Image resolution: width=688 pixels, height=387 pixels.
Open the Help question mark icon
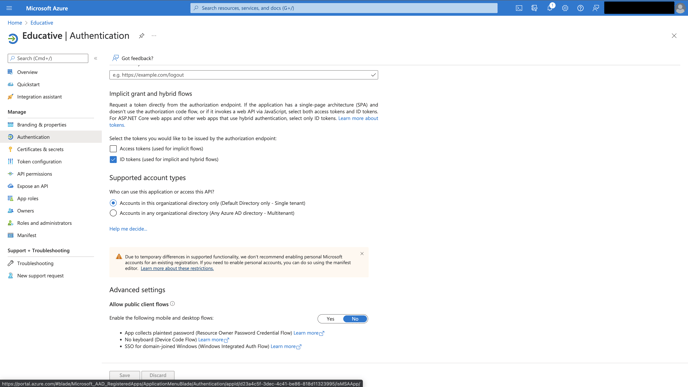tap(580, 8)
